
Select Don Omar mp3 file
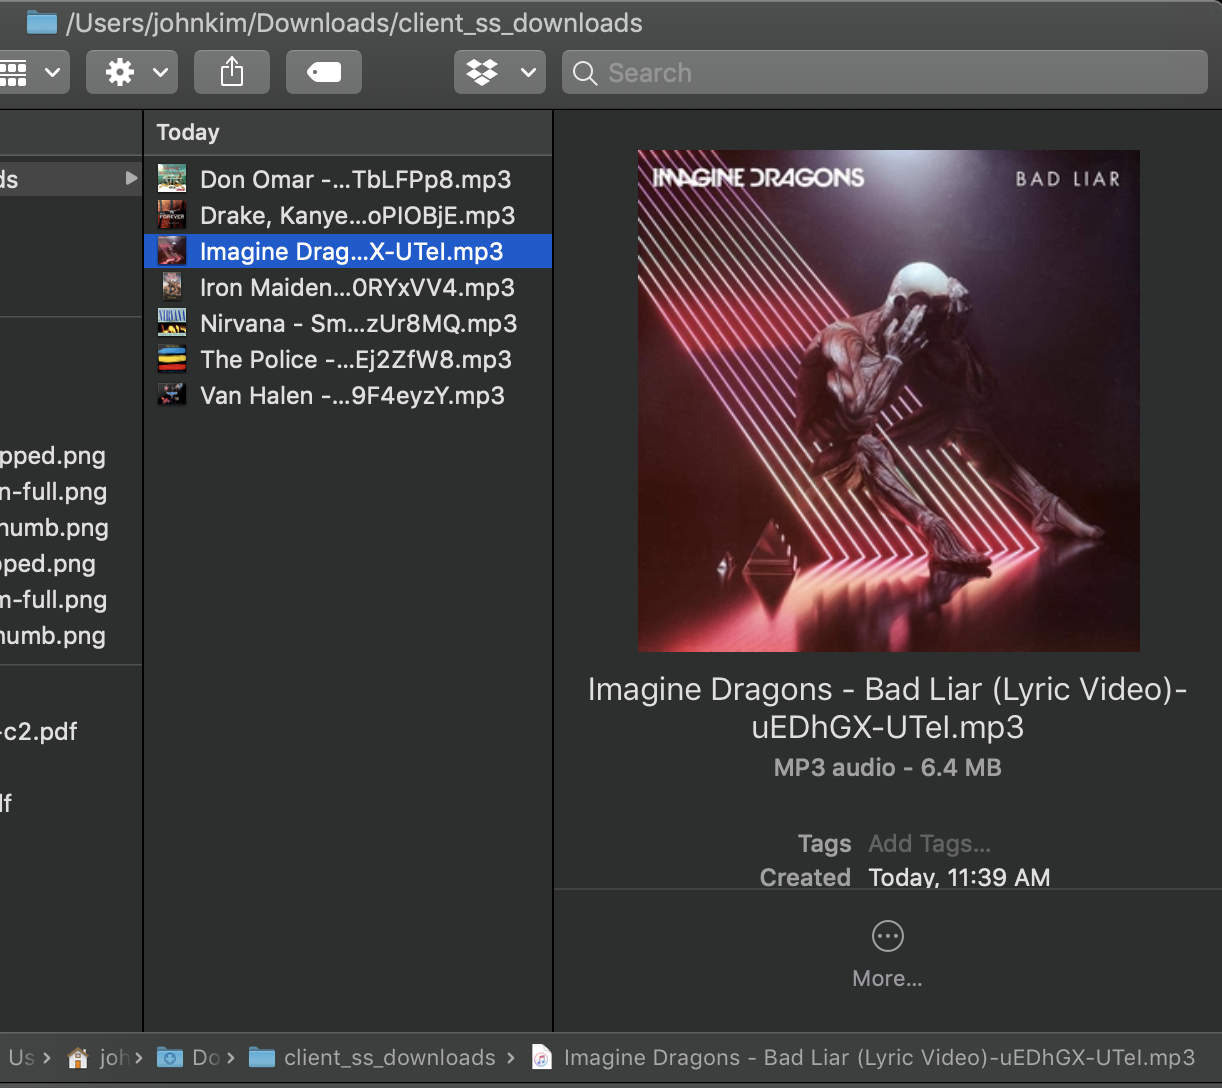(348, 179)
